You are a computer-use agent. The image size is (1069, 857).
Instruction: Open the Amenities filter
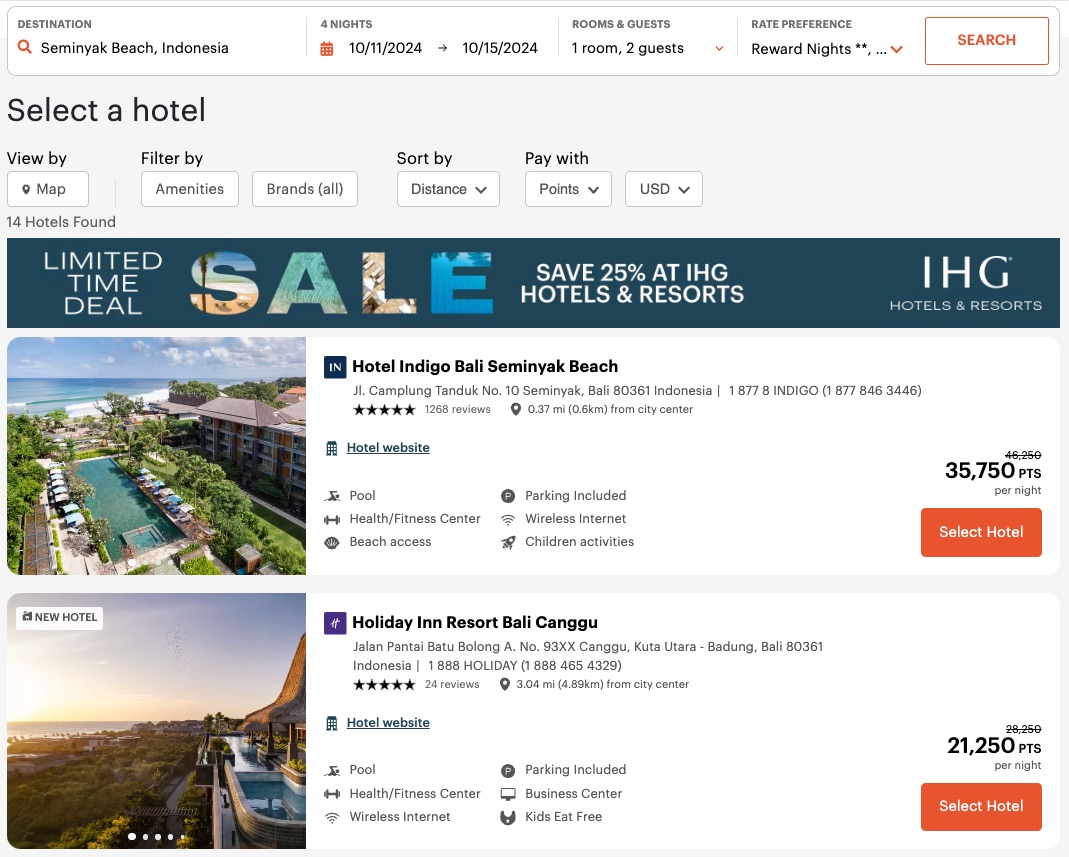click(x=189, y=188)
